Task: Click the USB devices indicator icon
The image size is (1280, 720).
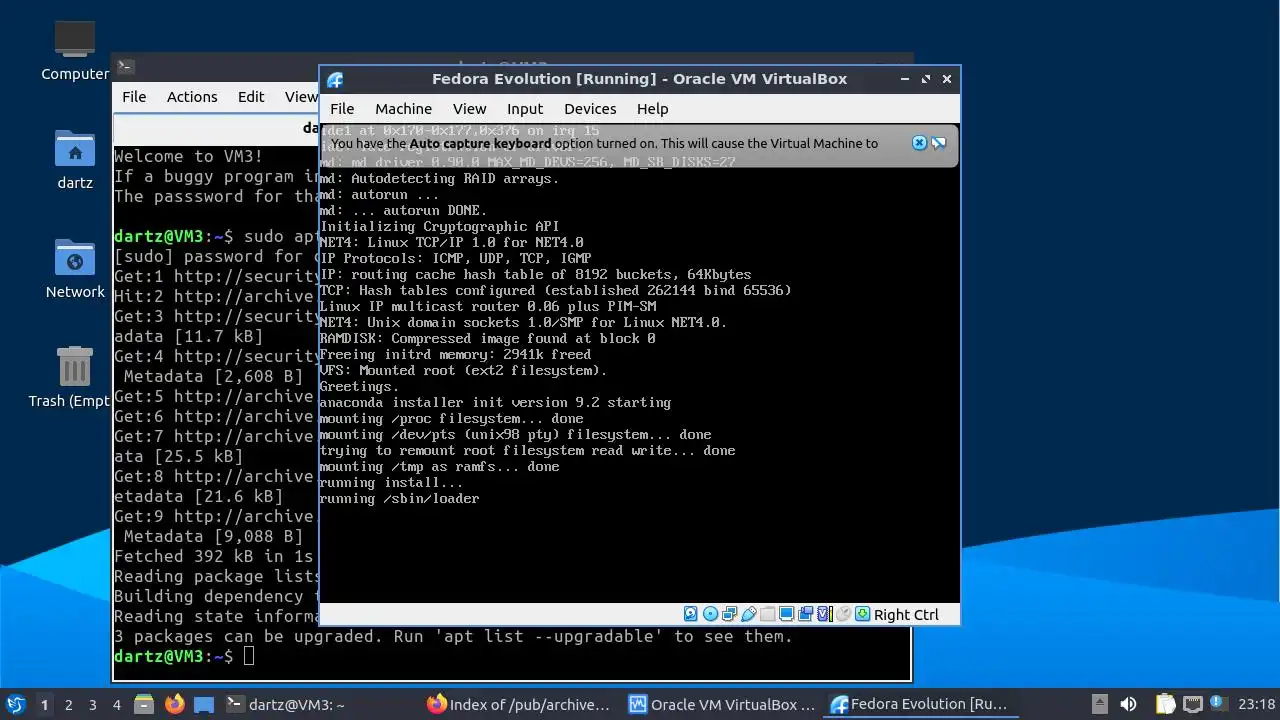Action: coord(748,614)
